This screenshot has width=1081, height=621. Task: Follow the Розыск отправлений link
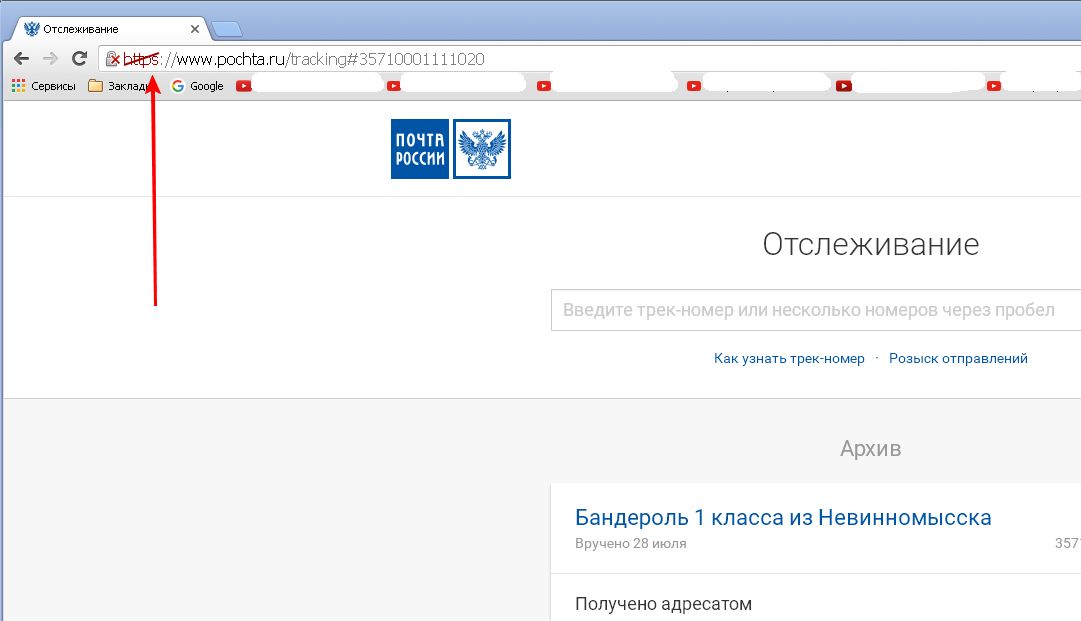click(958, 358)
